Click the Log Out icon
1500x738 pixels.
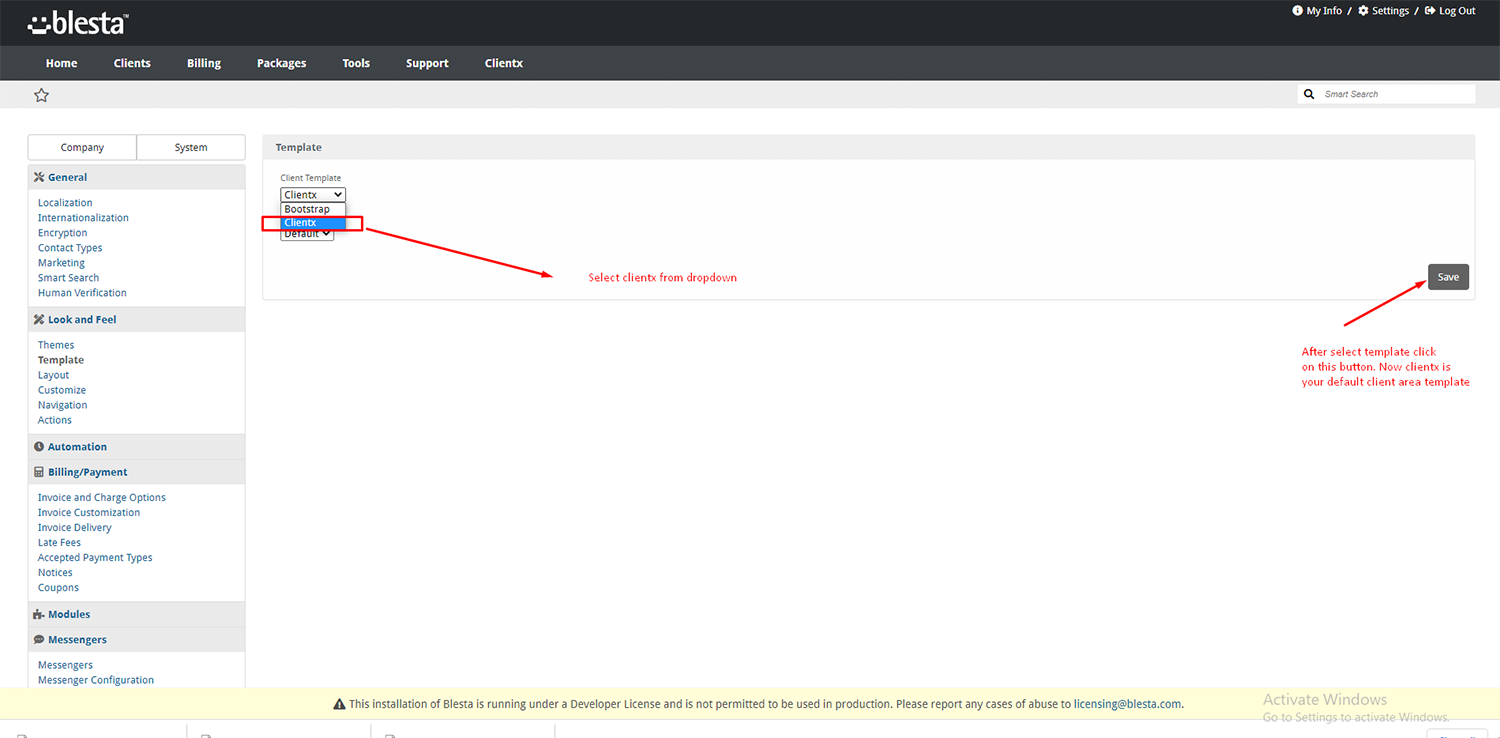pyautogui.click(x=1430, y=11)
